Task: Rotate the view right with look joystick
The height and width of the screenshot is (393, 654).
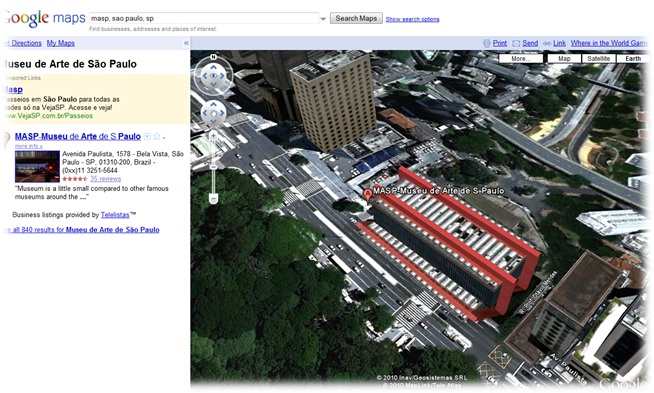Action: (x=222, y=76)
